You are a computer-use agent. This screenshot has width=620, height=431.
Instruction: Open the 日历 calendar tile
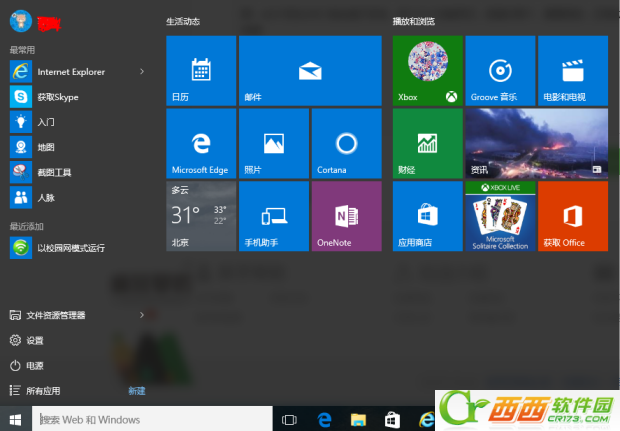[x=201, y=70]
